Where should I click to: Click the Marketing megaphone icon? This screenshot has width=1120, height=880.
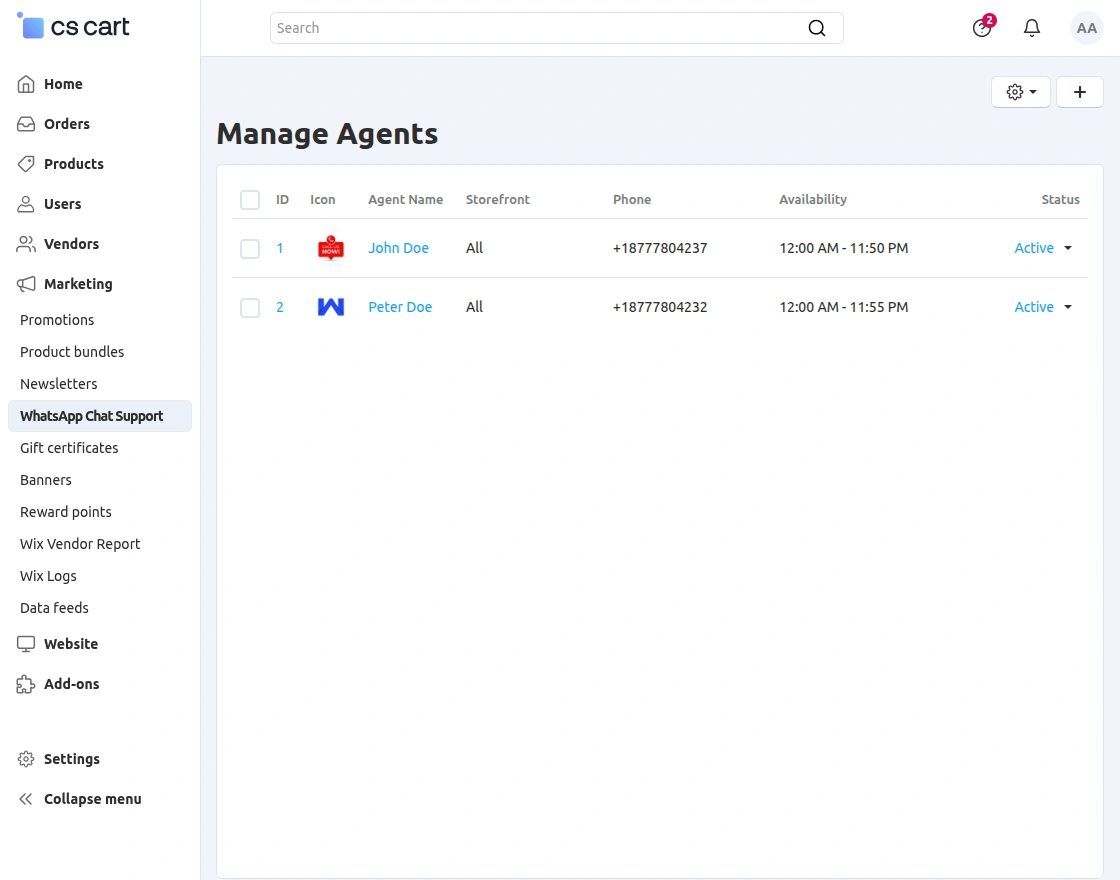[26, 284]
